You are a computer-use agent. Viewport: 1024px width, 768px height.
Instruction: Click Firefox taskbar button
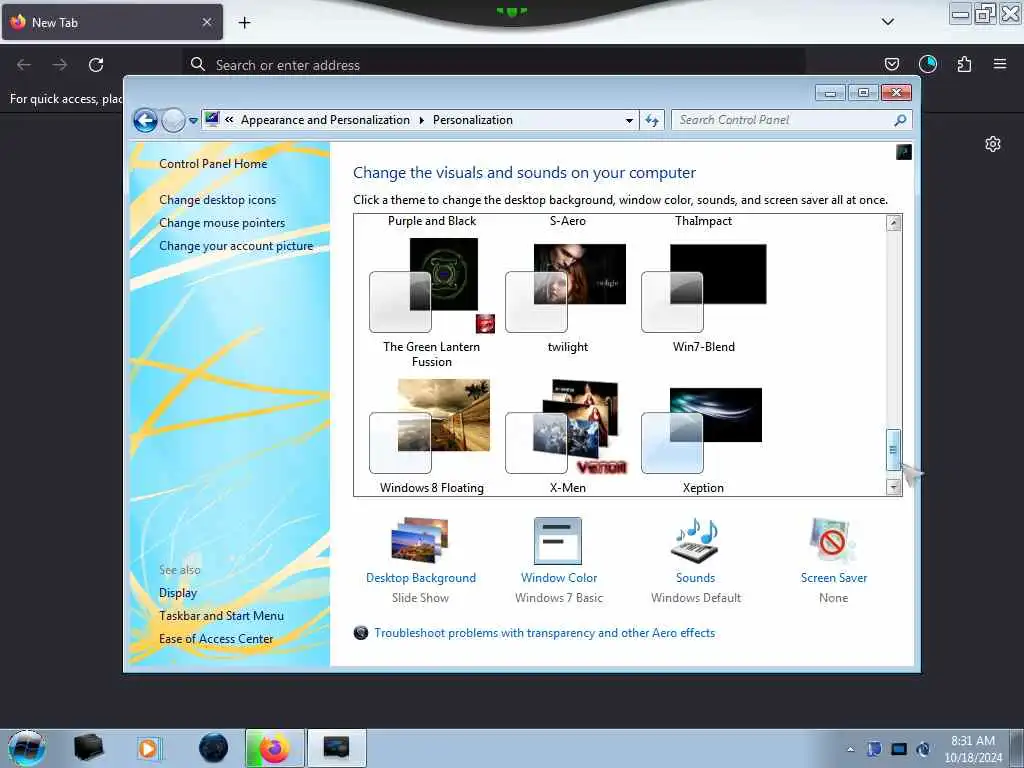[x=274, y=748]
